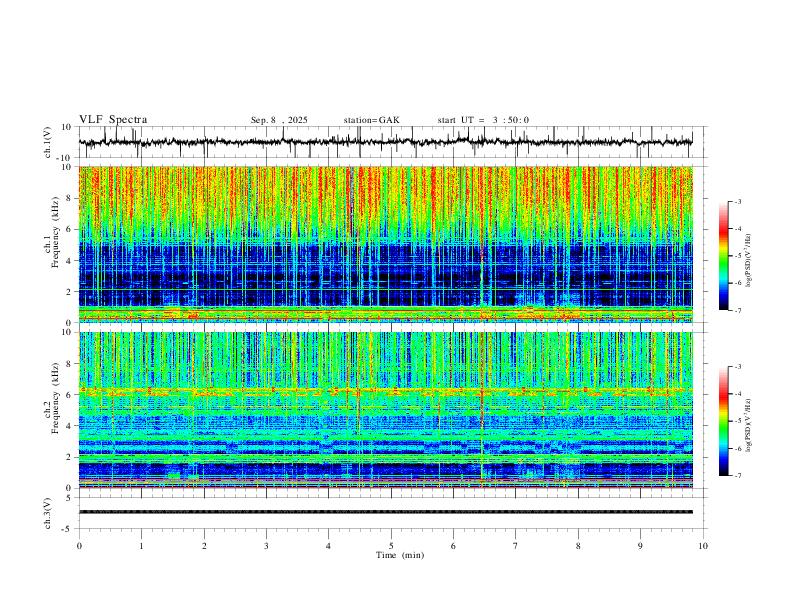
Task: Click time axis tick label '7'
Action: tap(516, 546)
